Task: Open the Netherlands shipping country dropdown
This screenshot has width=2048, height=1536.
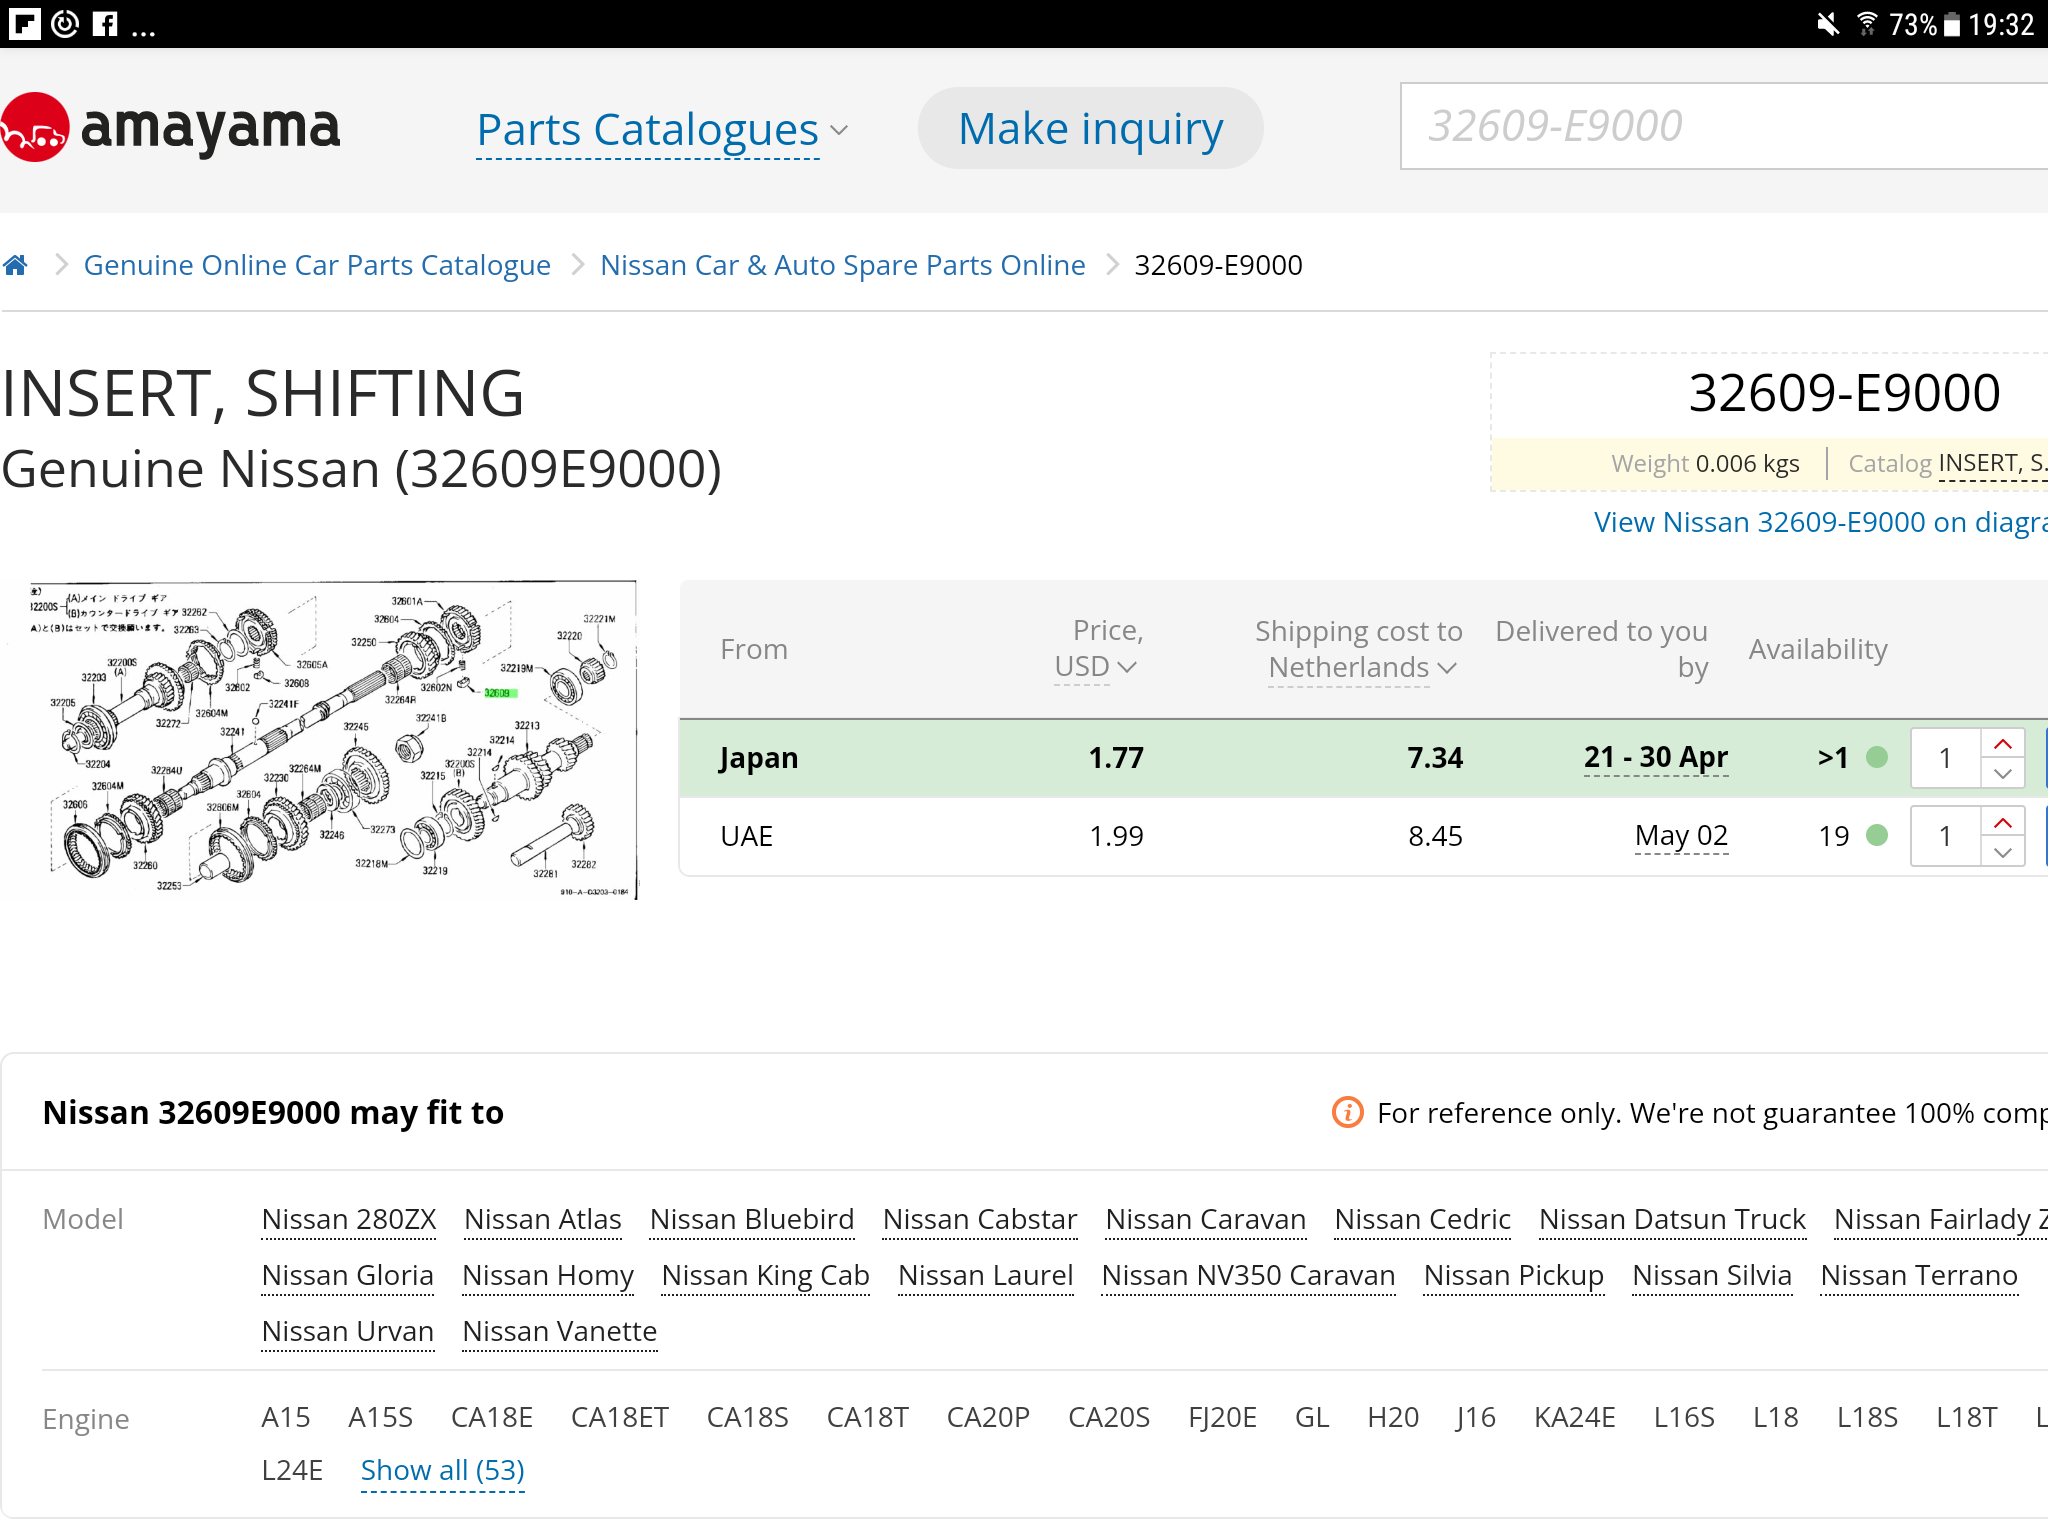Action: click(1362, 667)
